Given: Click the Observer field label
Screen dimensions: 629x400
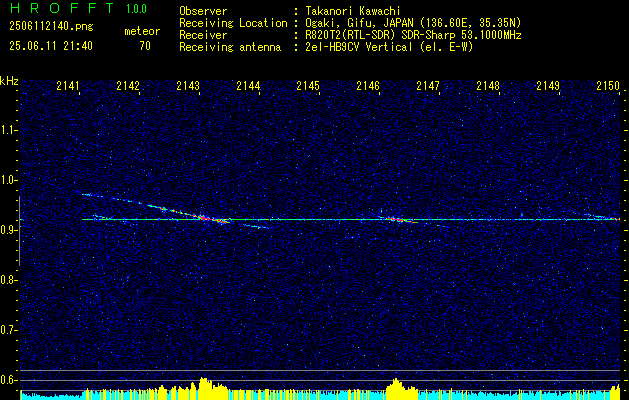Looking at the screenshot, I should click(x=203, y=11).
